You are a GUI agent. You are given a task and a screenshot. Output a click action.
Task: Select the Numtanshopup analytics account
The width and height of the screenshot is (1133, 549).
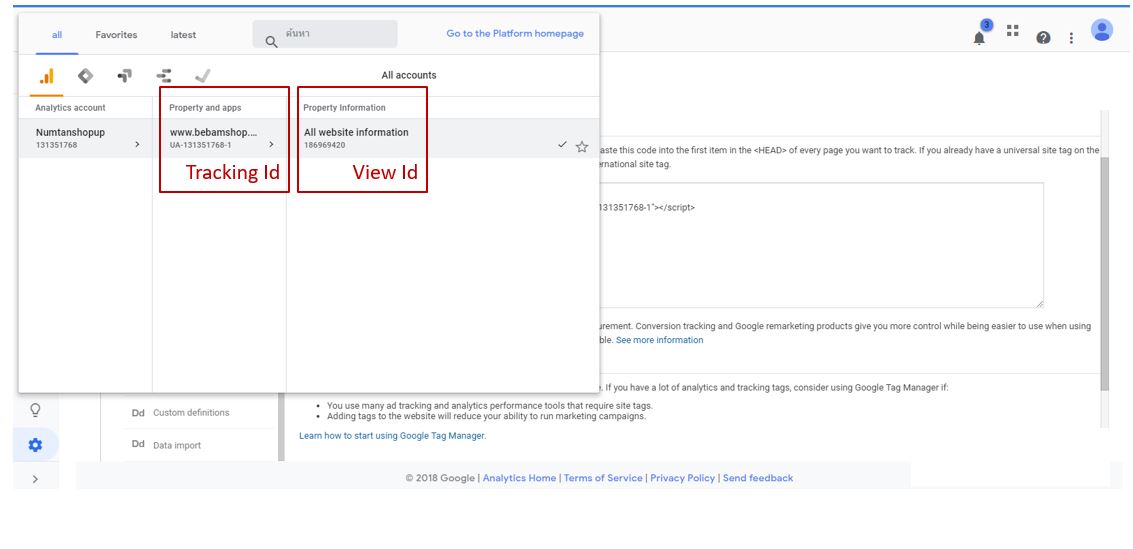tap(85, 139)
